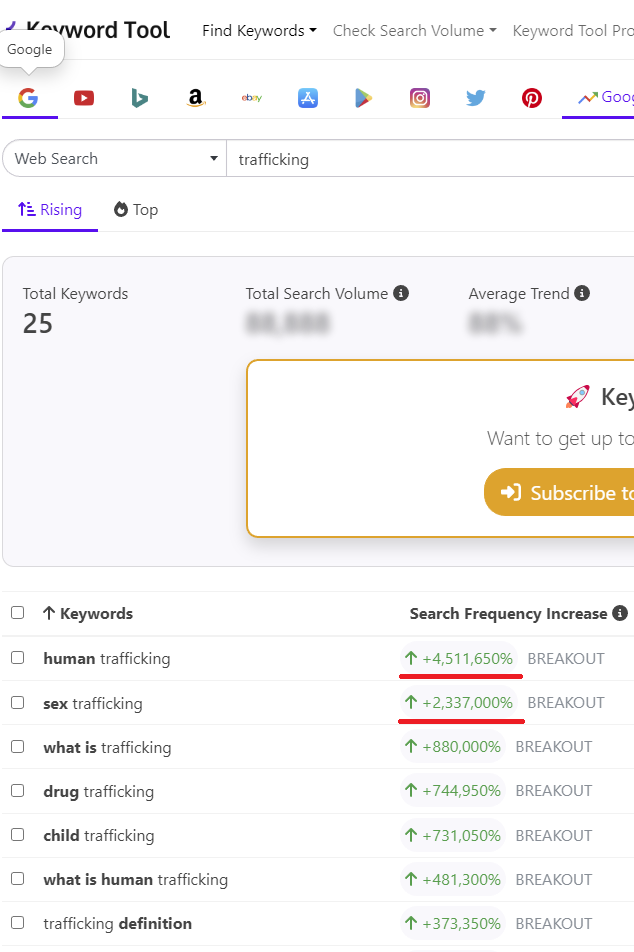
Task: Toggle the select-all keywords checkbox
Action: pos(18,613)
